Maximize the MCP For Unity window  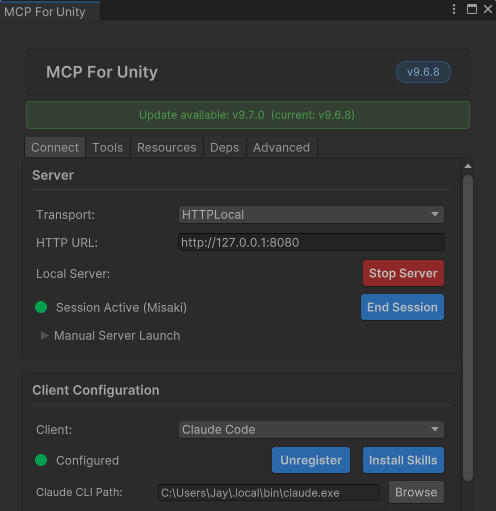pyautogui.click(x=472, y=9)
